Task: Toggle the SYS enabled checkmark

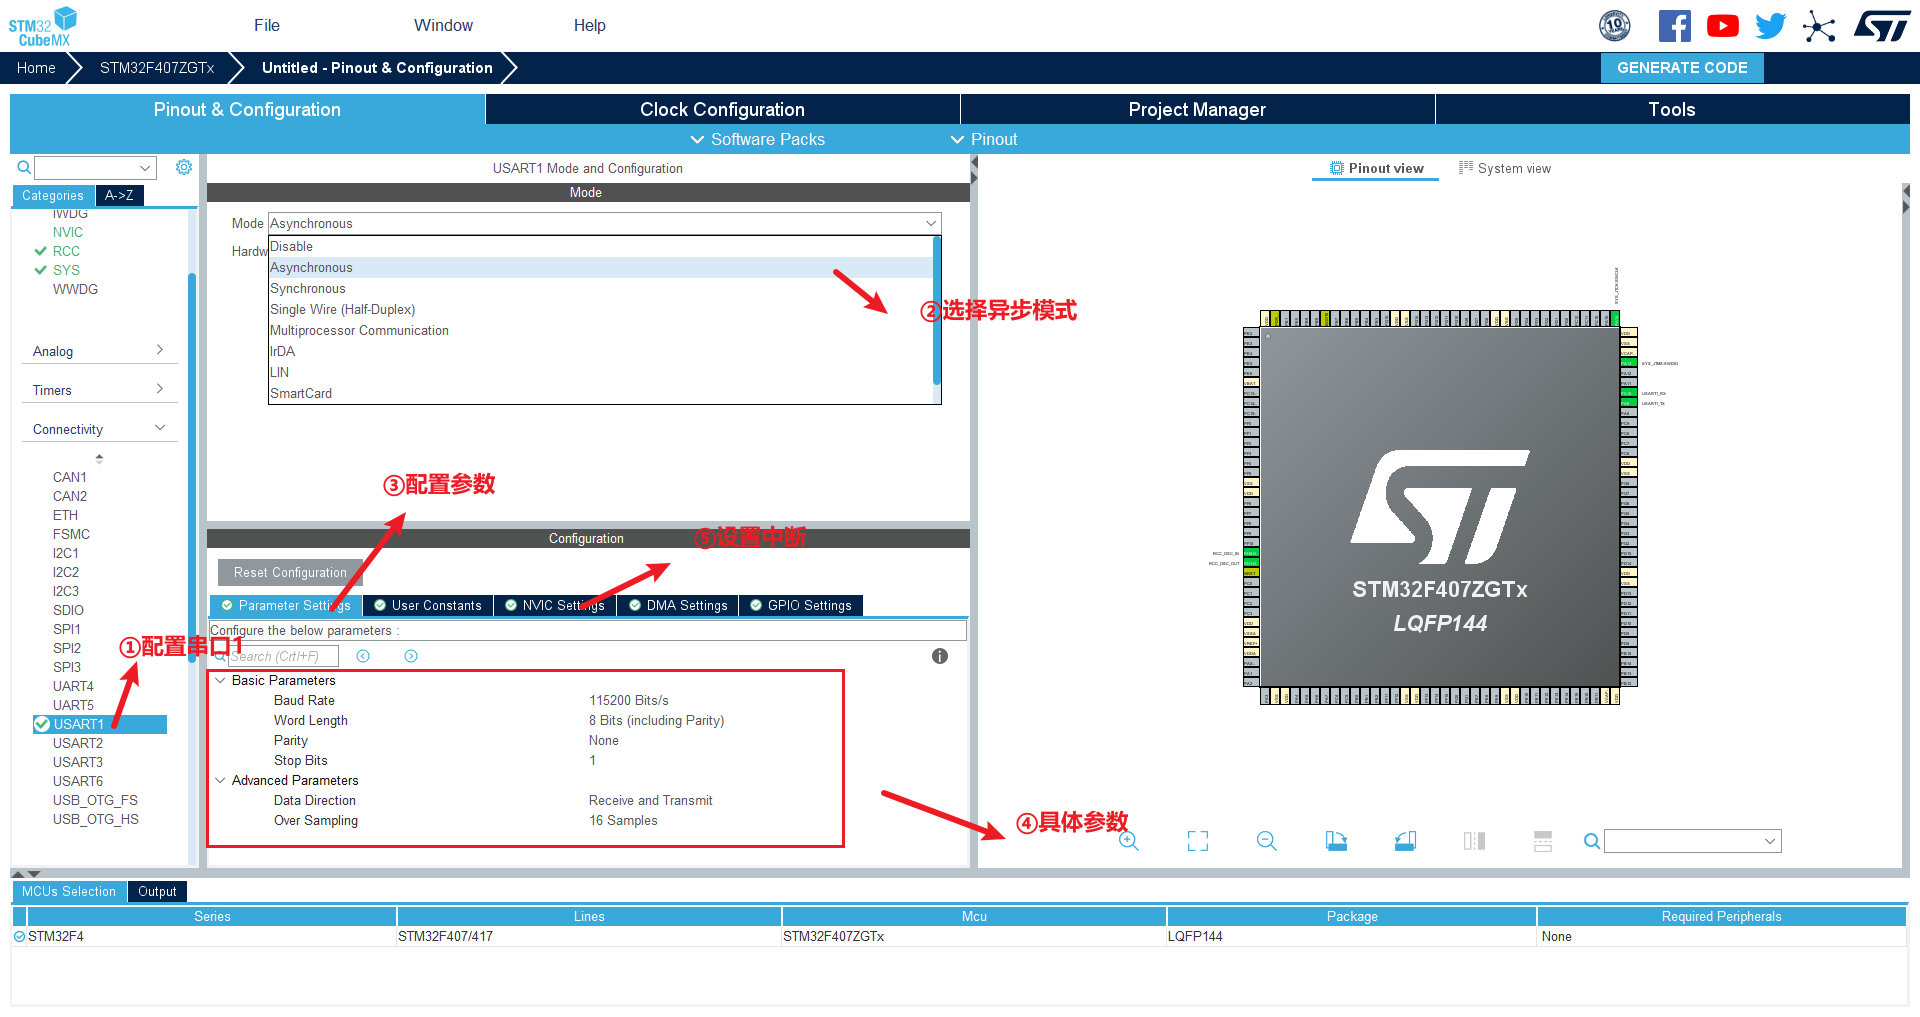Action: pos(41,270)
